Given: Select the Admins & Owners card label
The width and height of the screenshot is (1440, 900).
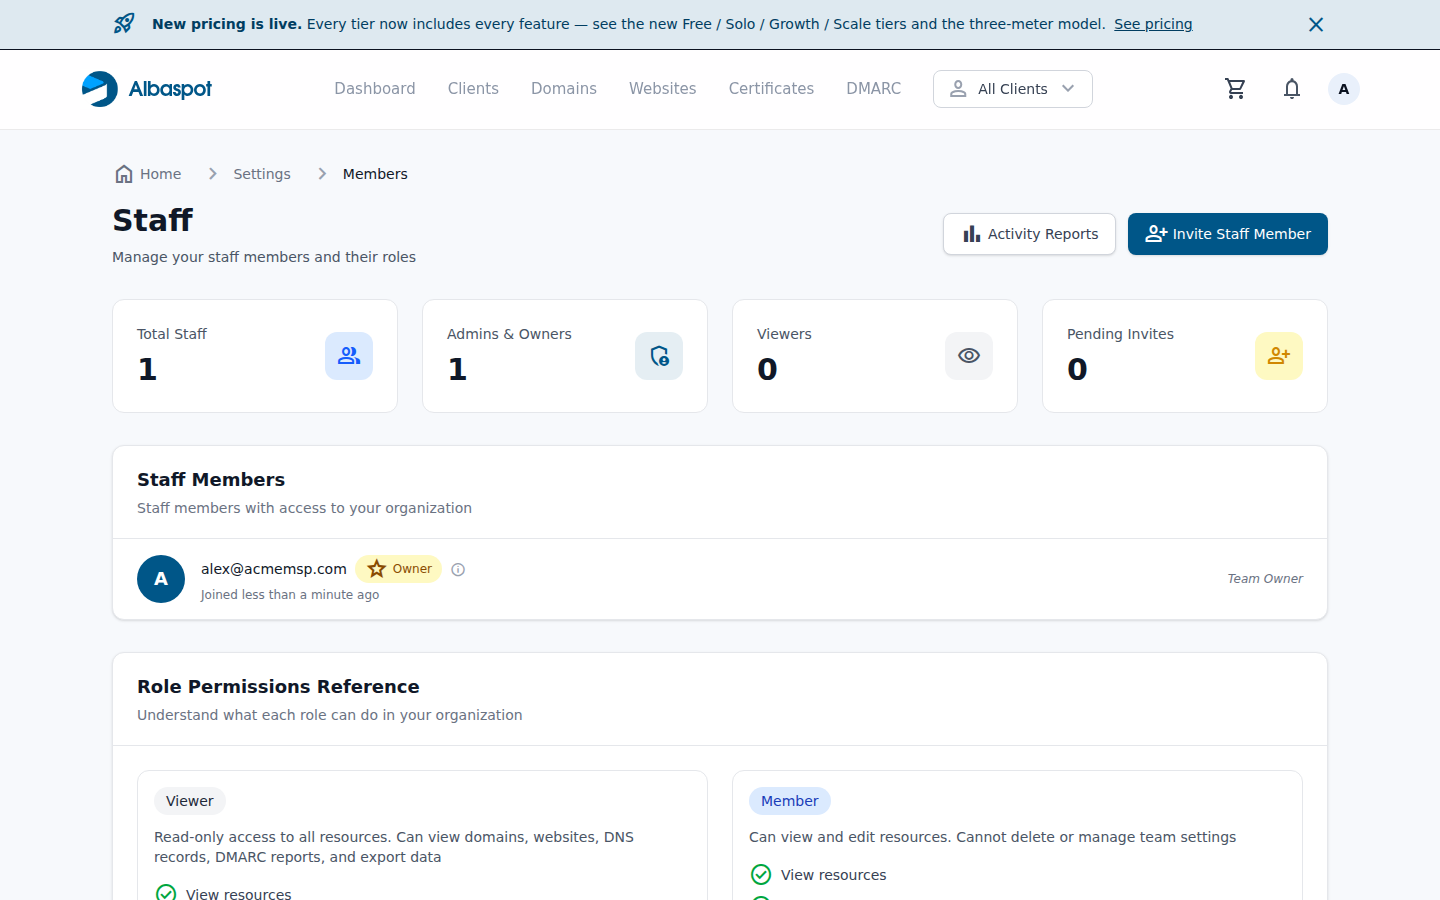Looking at the screenshot, I should 509,334.
